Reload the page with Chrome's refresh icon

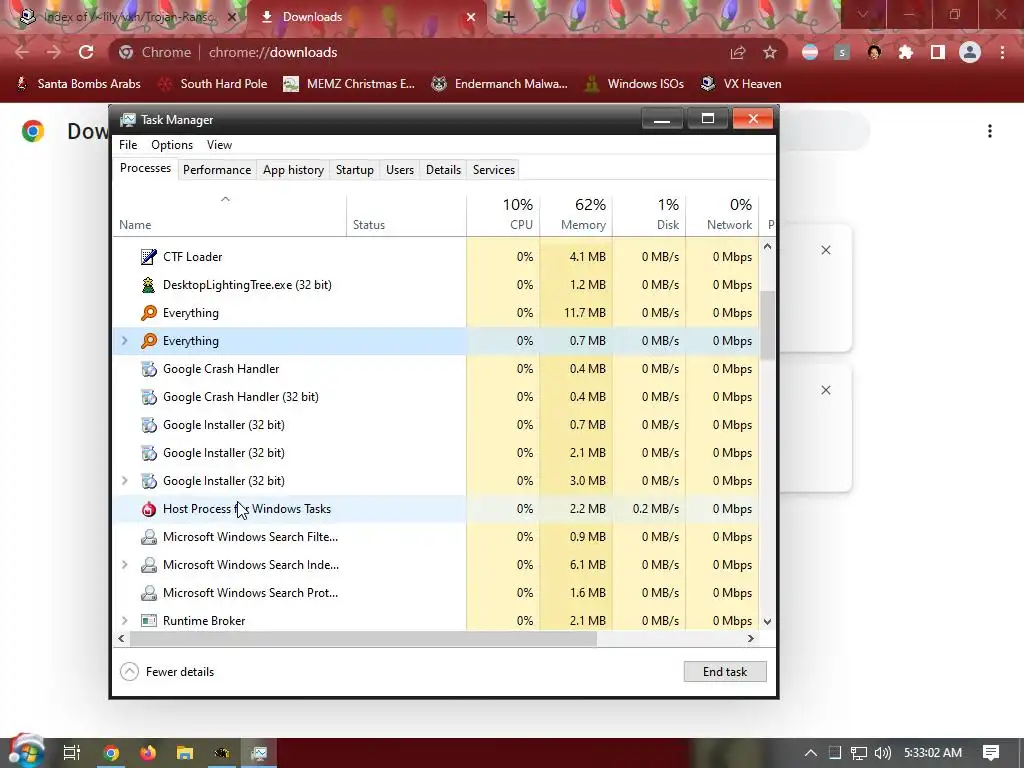(x=86, y=52)
